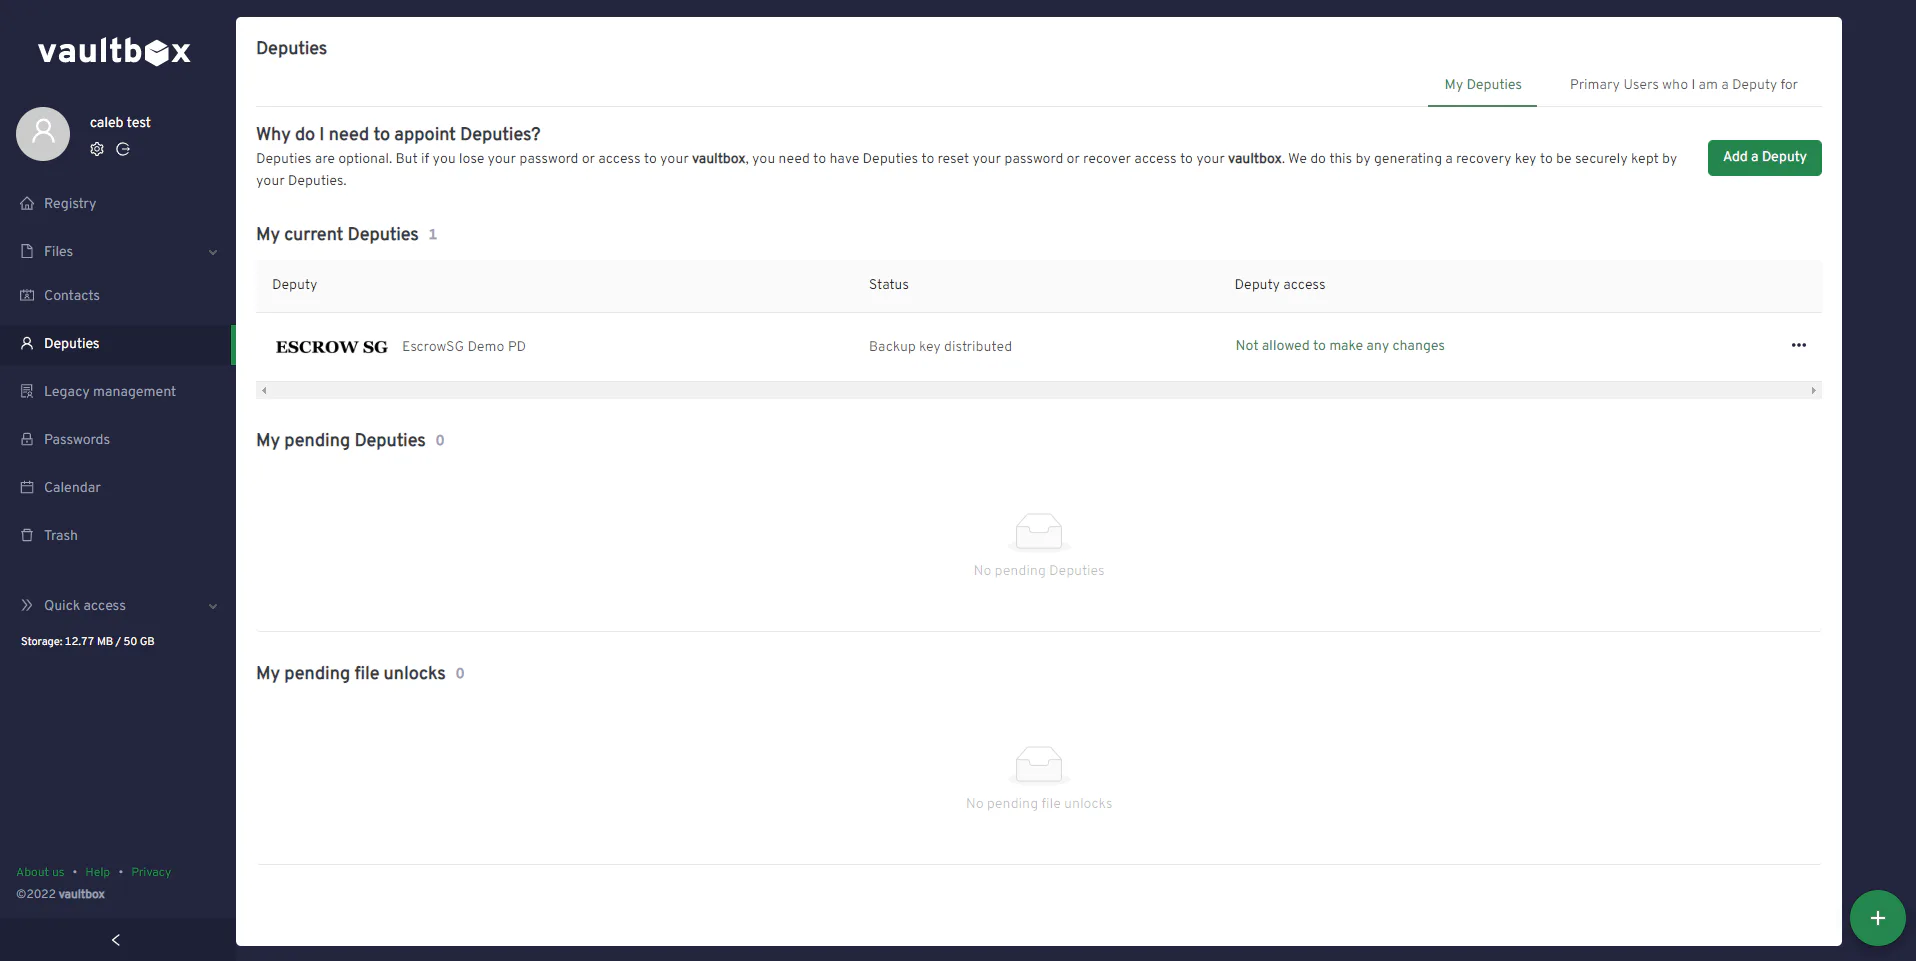Click the No pending file unlocks icon
1916x961 pixels.
1039,764
